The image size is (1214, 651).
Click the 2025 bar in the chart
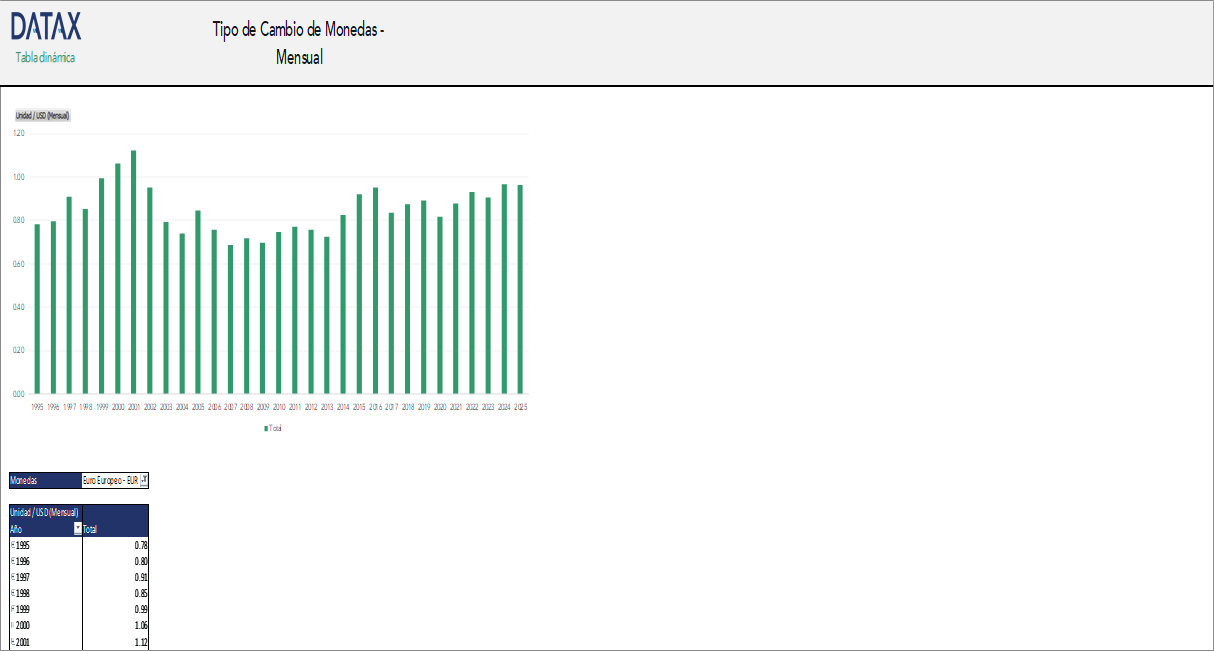pos(520,290)
